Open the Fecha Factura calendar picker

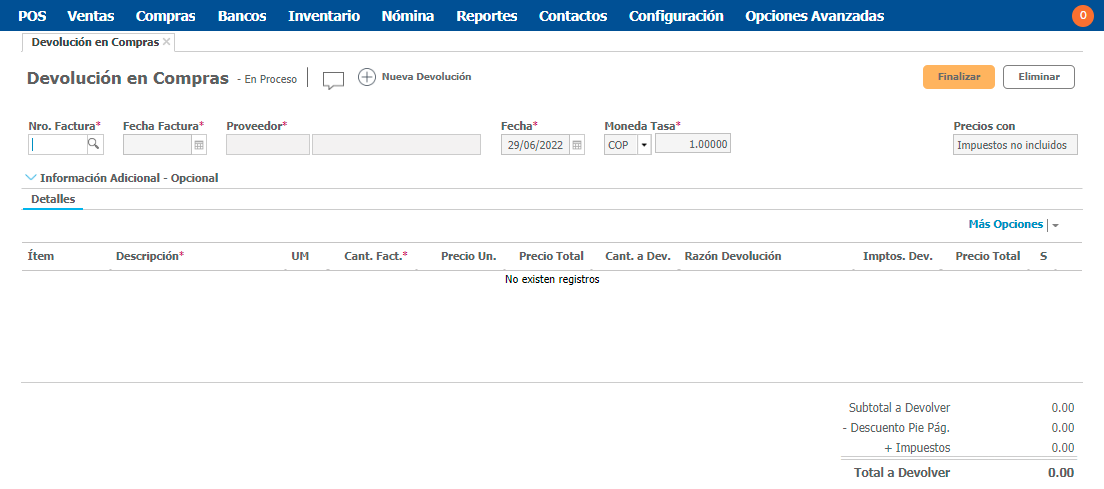[x=199, y=145]
